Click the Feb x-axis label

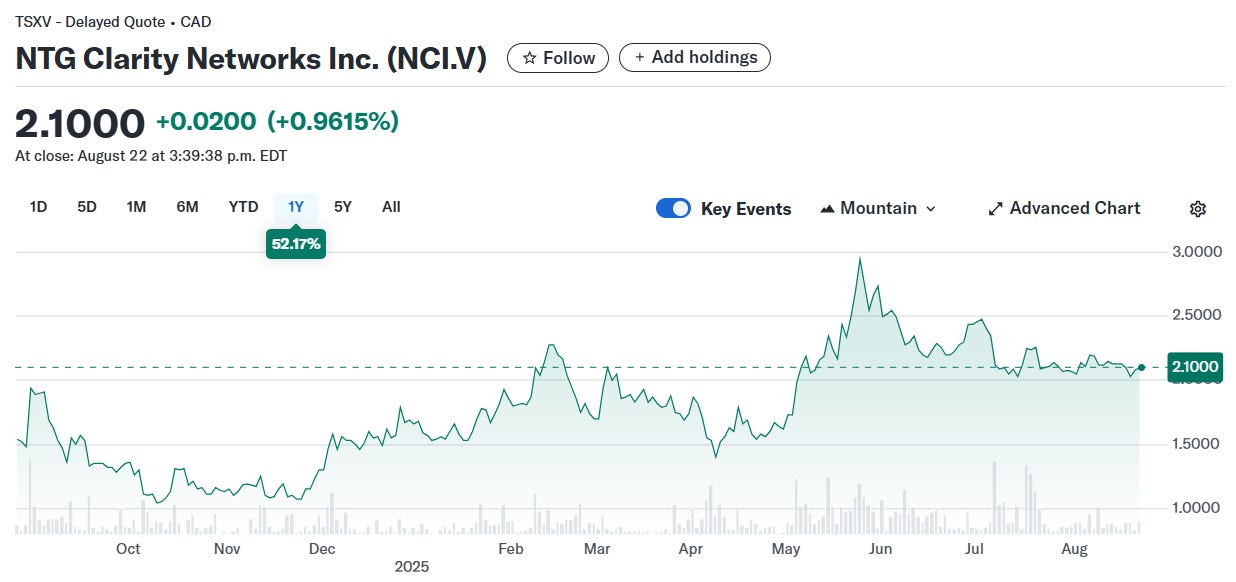coord(511,549)
